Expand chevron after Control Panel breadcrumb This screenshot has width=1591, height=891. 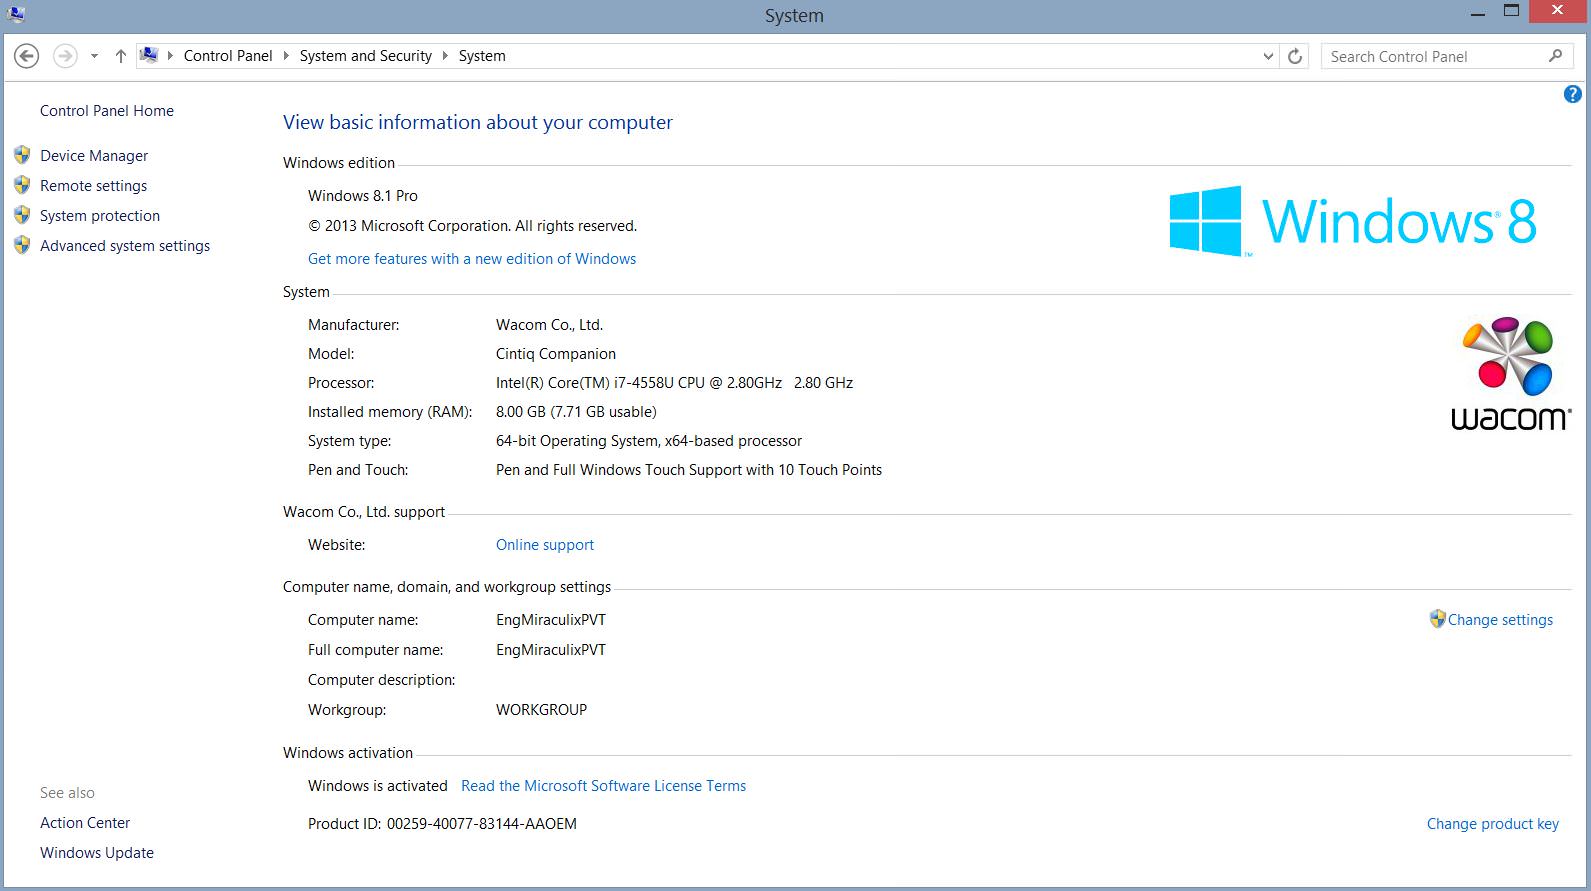point(287,56)
